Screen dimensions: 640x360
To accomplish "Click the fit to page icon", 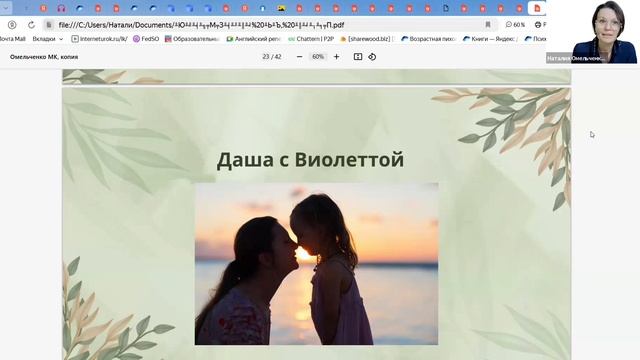I will (358, 57).
